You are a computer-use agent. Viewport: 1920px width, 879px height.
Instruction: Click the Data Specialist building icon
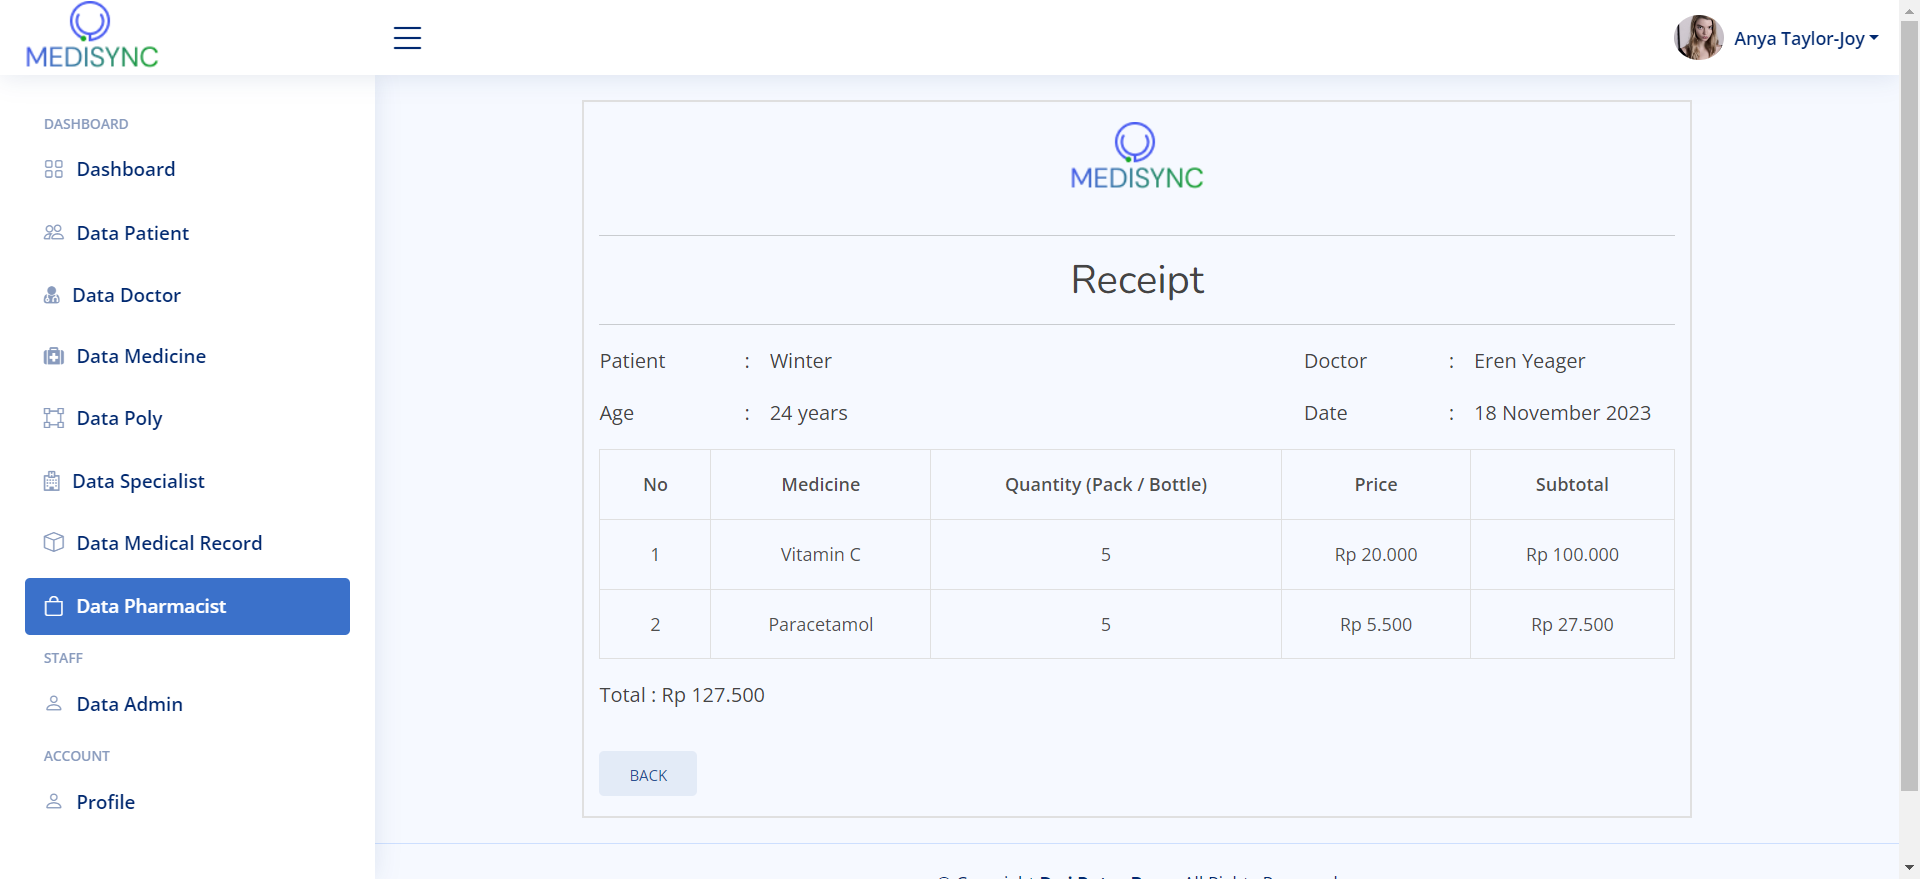52,481
